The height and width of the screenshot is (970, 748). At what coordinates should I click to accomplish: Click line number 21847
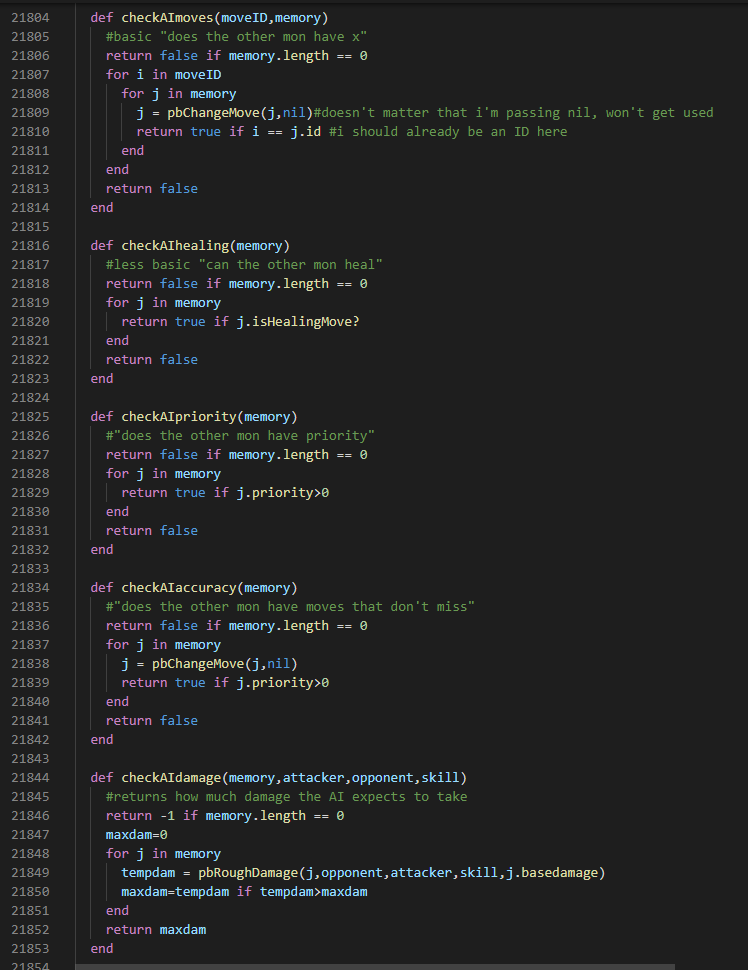30,835
